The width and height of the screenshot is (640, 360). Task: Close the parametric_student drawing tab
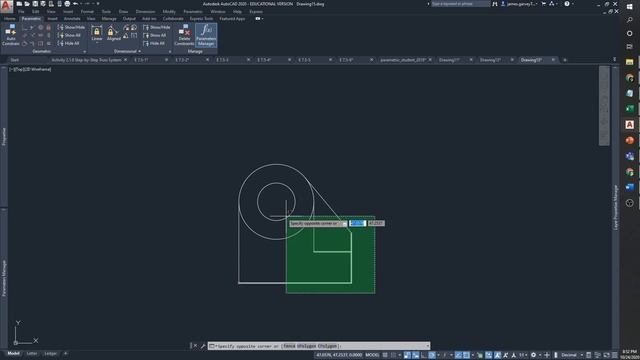click(x=430, y=60)
